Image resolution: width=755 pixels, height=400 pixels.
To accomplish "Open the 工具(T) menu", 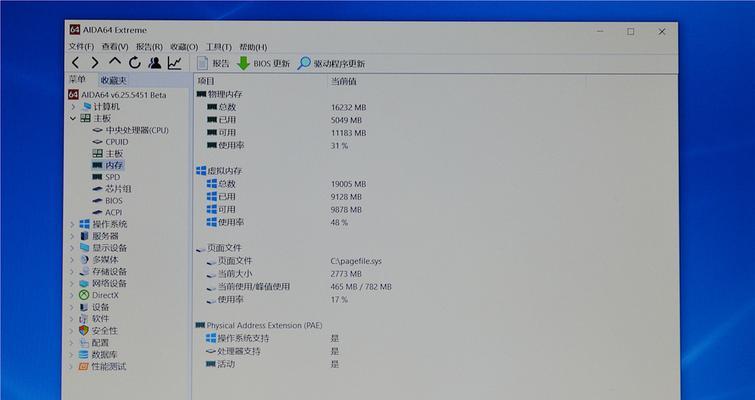I will 219,47.
